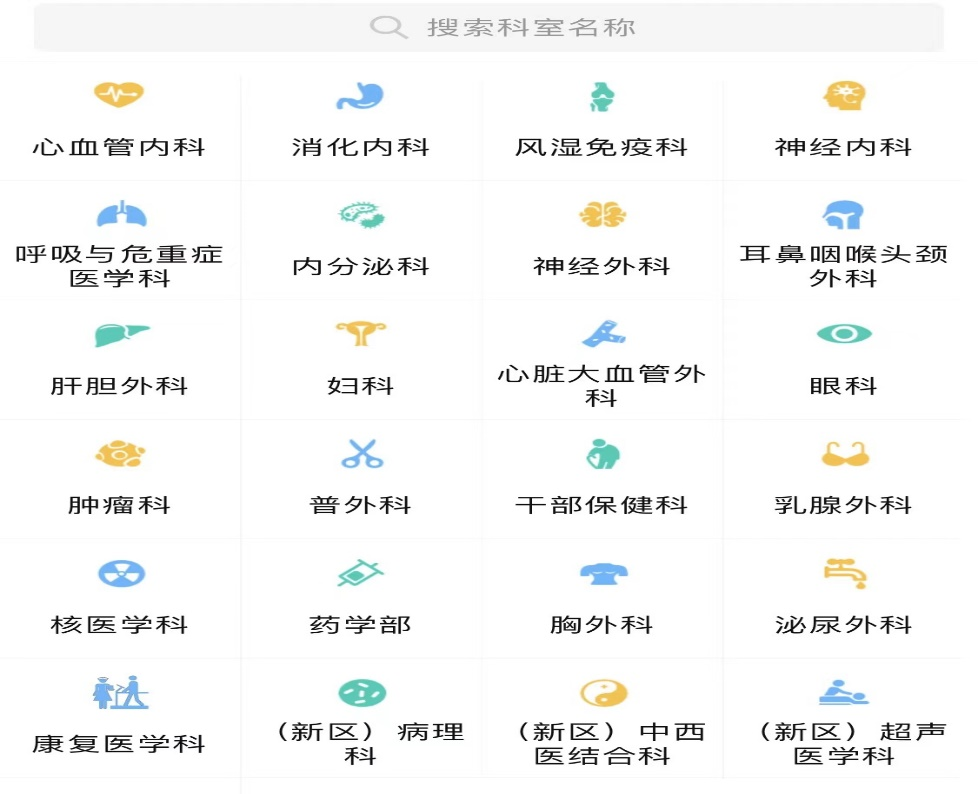The height and width of the screenshot is (794, 978).
Task: Click the eye icon for 眼科
Action: point(843,334)
